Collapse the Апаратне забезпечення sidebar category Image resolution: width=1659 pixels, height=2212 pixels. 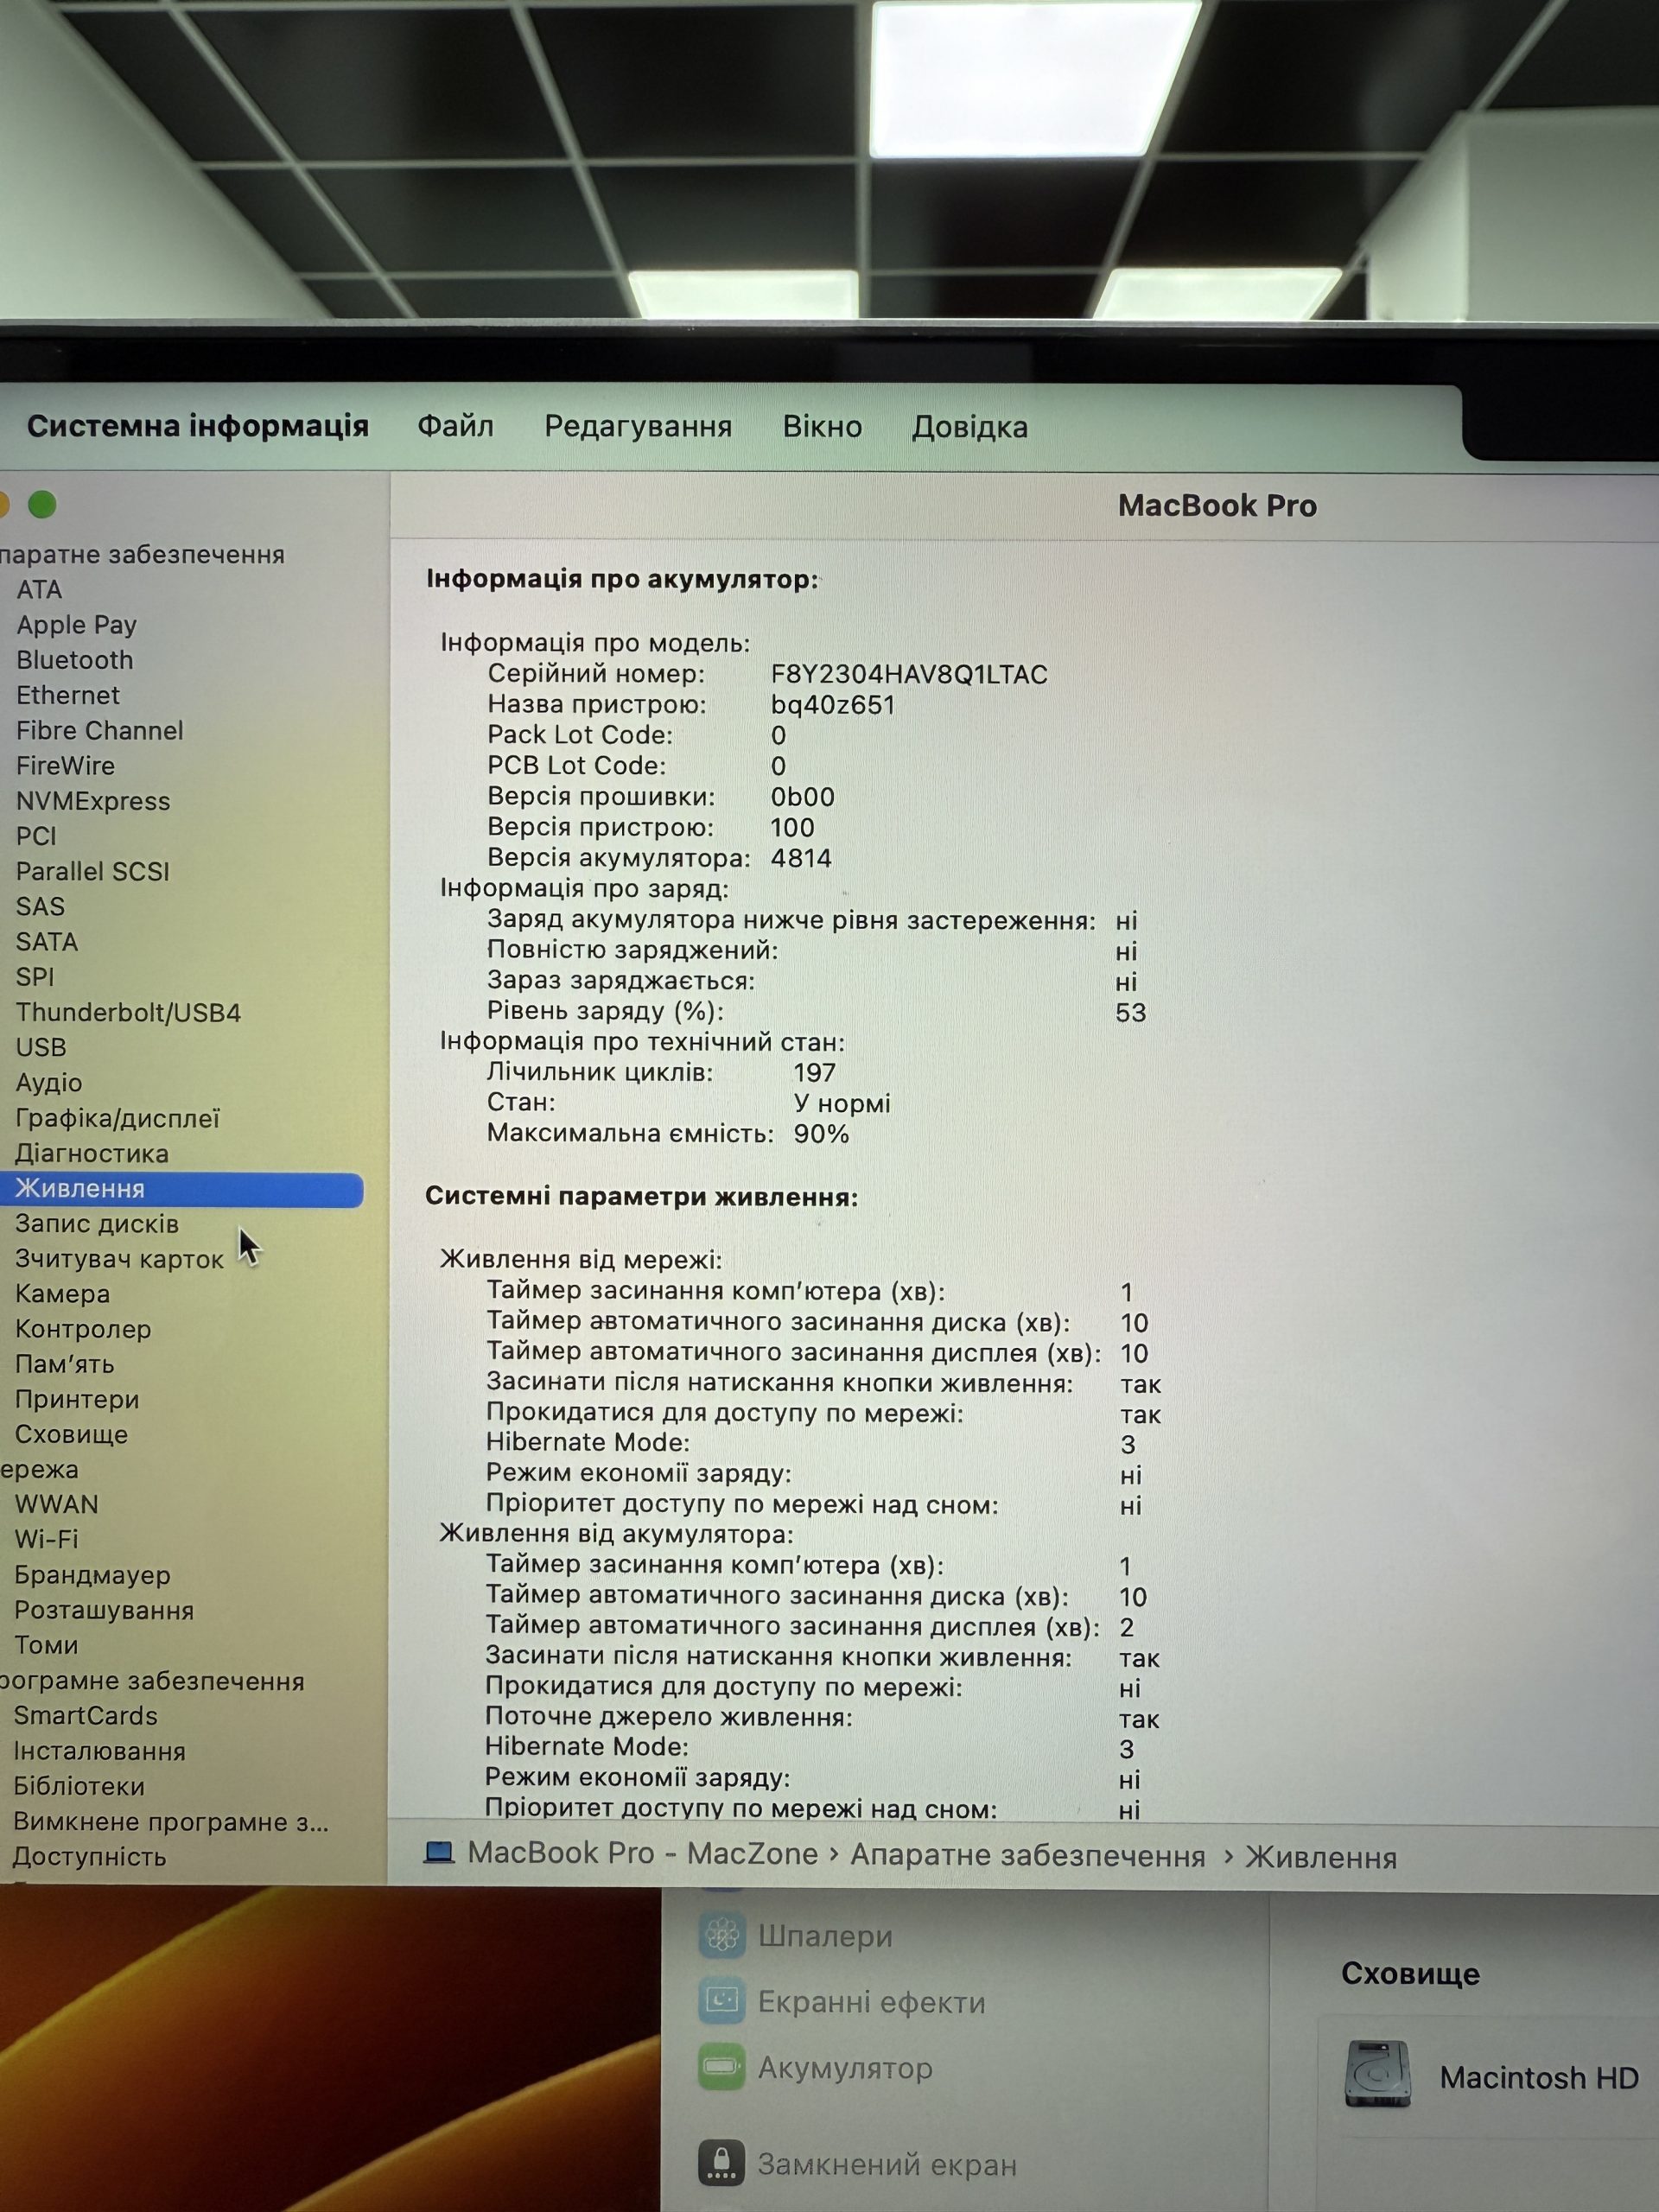[142, 554]
